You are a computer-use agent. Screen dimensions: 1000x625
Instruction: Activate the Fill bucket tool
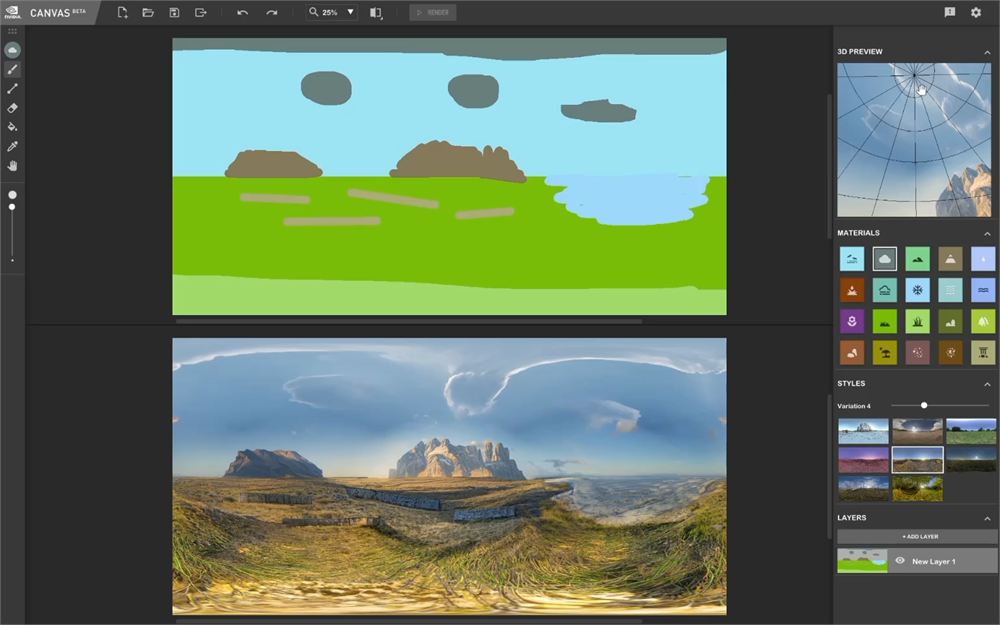[12, 127]
